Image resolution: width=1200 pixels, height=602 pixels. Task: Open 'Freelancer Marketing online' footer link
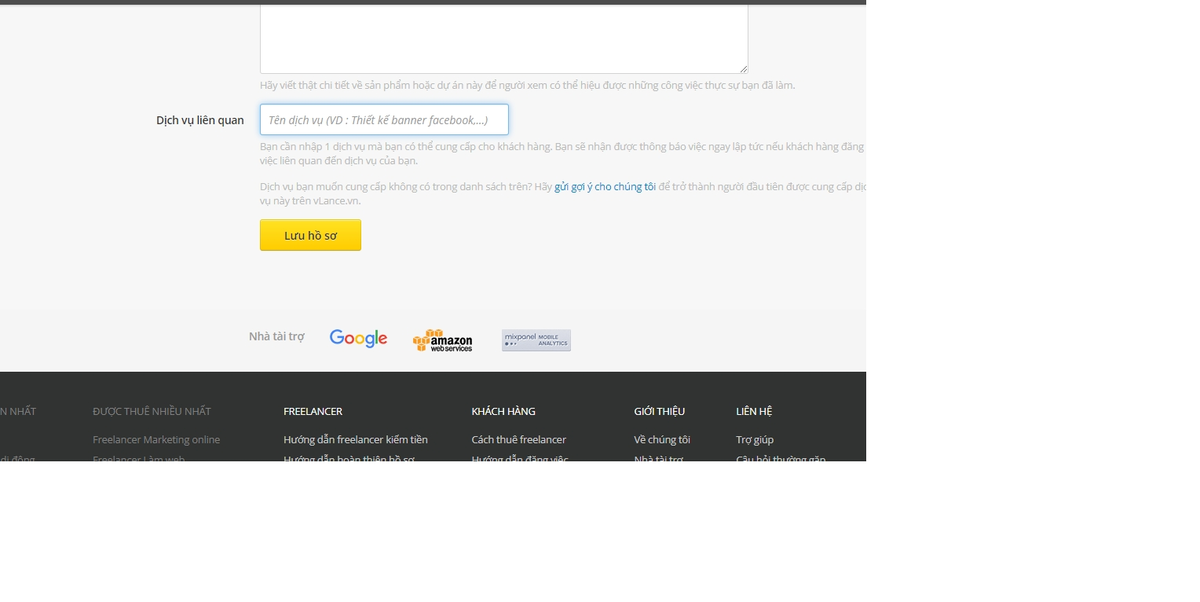[156, 440]
